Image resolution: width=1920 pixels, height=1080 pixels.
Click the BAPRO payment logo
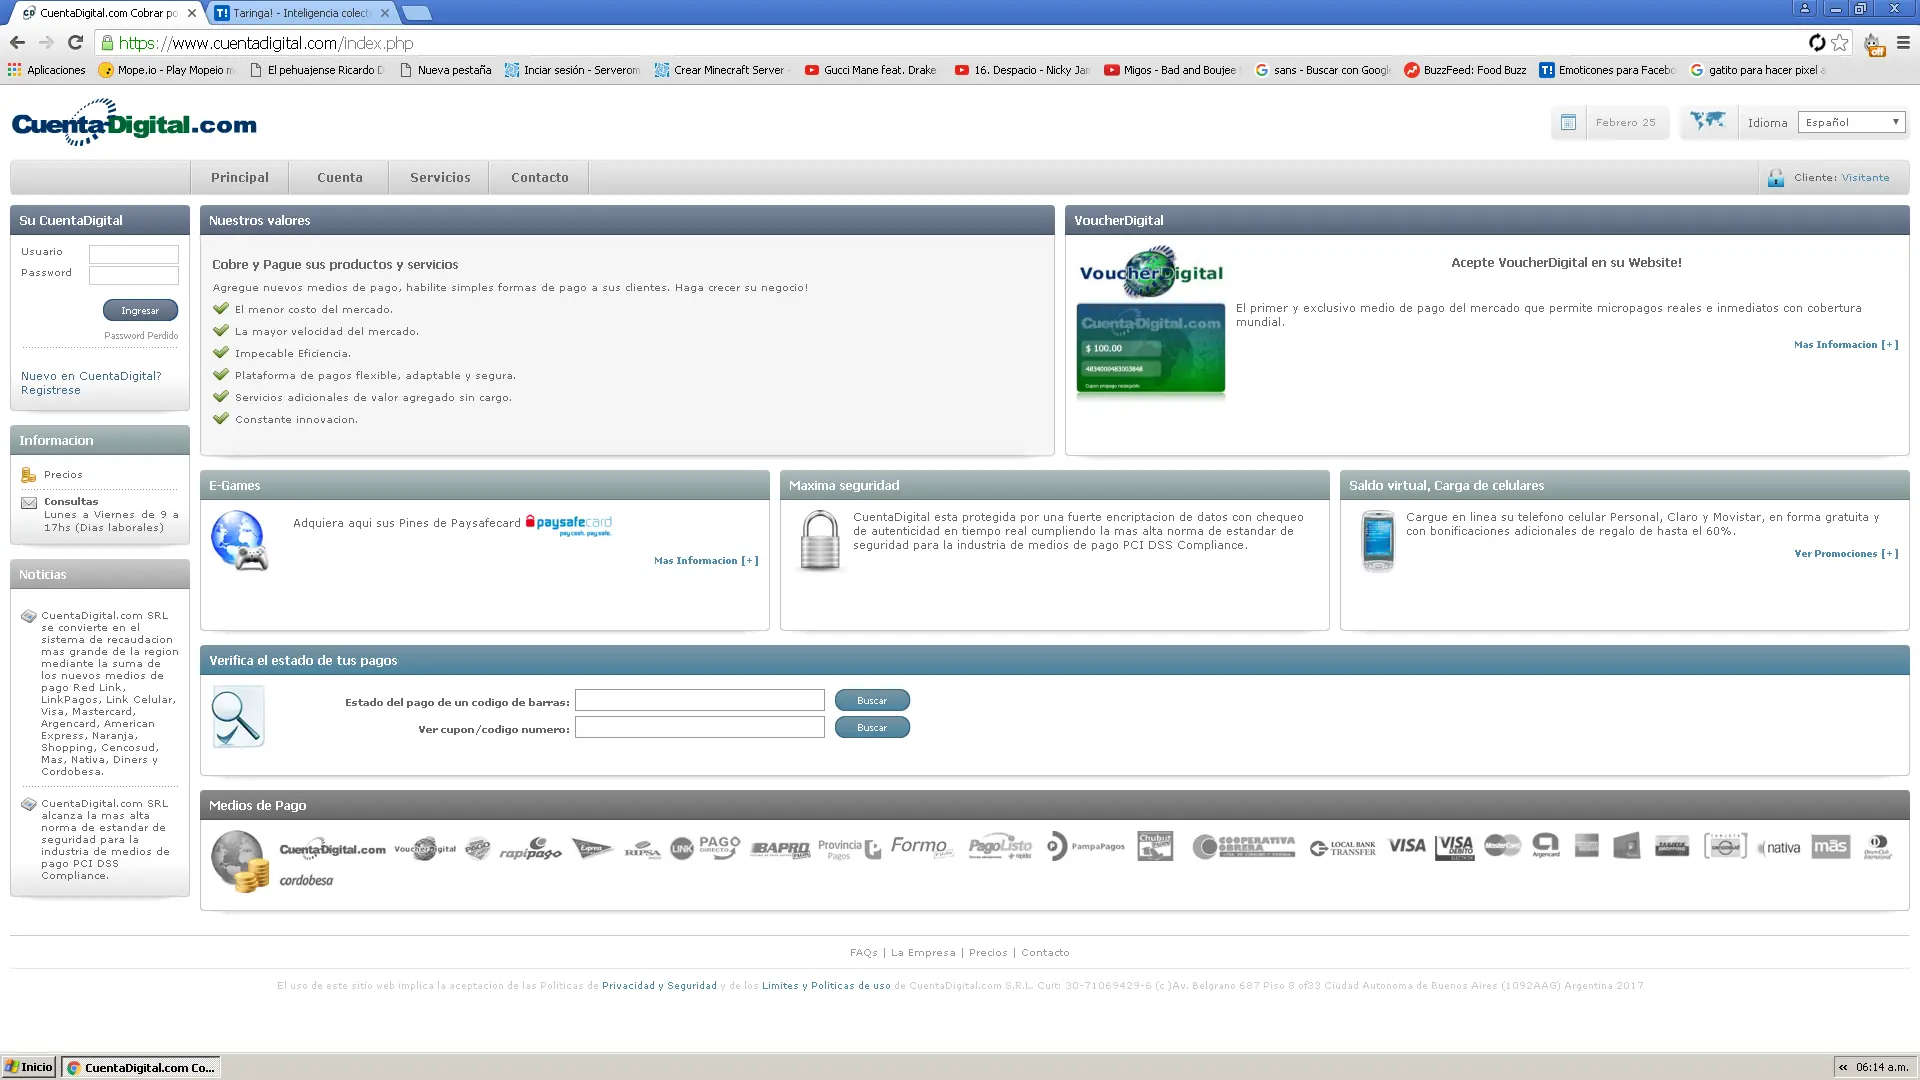780,849
